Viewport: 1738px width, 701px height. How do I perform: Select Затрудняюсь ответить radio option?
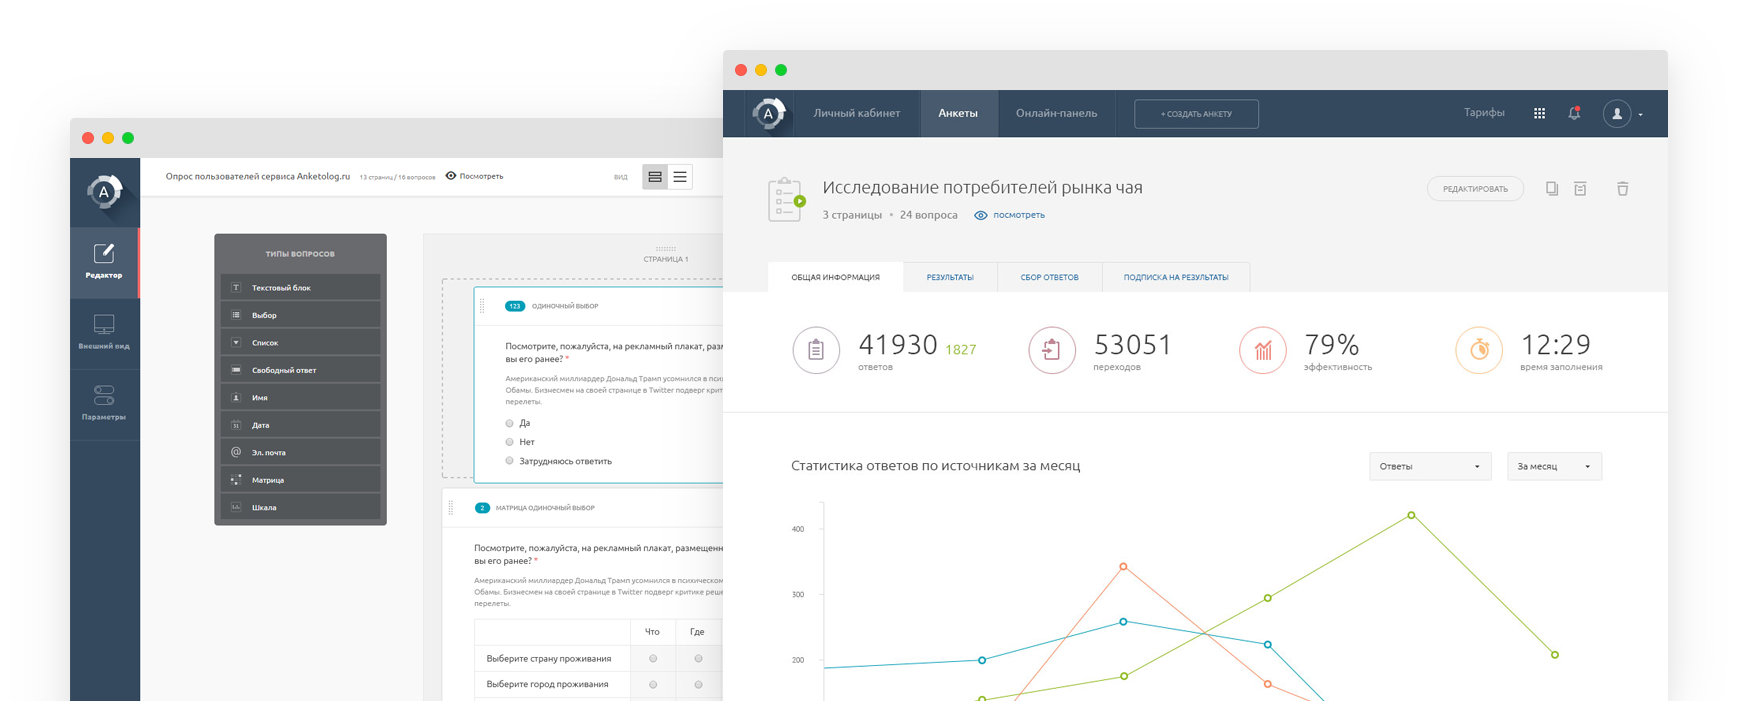pyautogui.click(x=510, y=461)
